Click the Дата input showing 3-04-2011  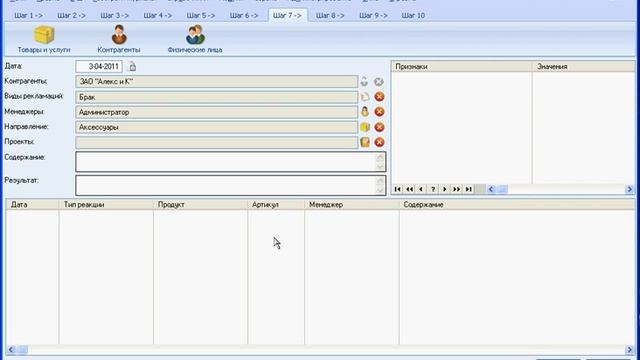[99, 67]
